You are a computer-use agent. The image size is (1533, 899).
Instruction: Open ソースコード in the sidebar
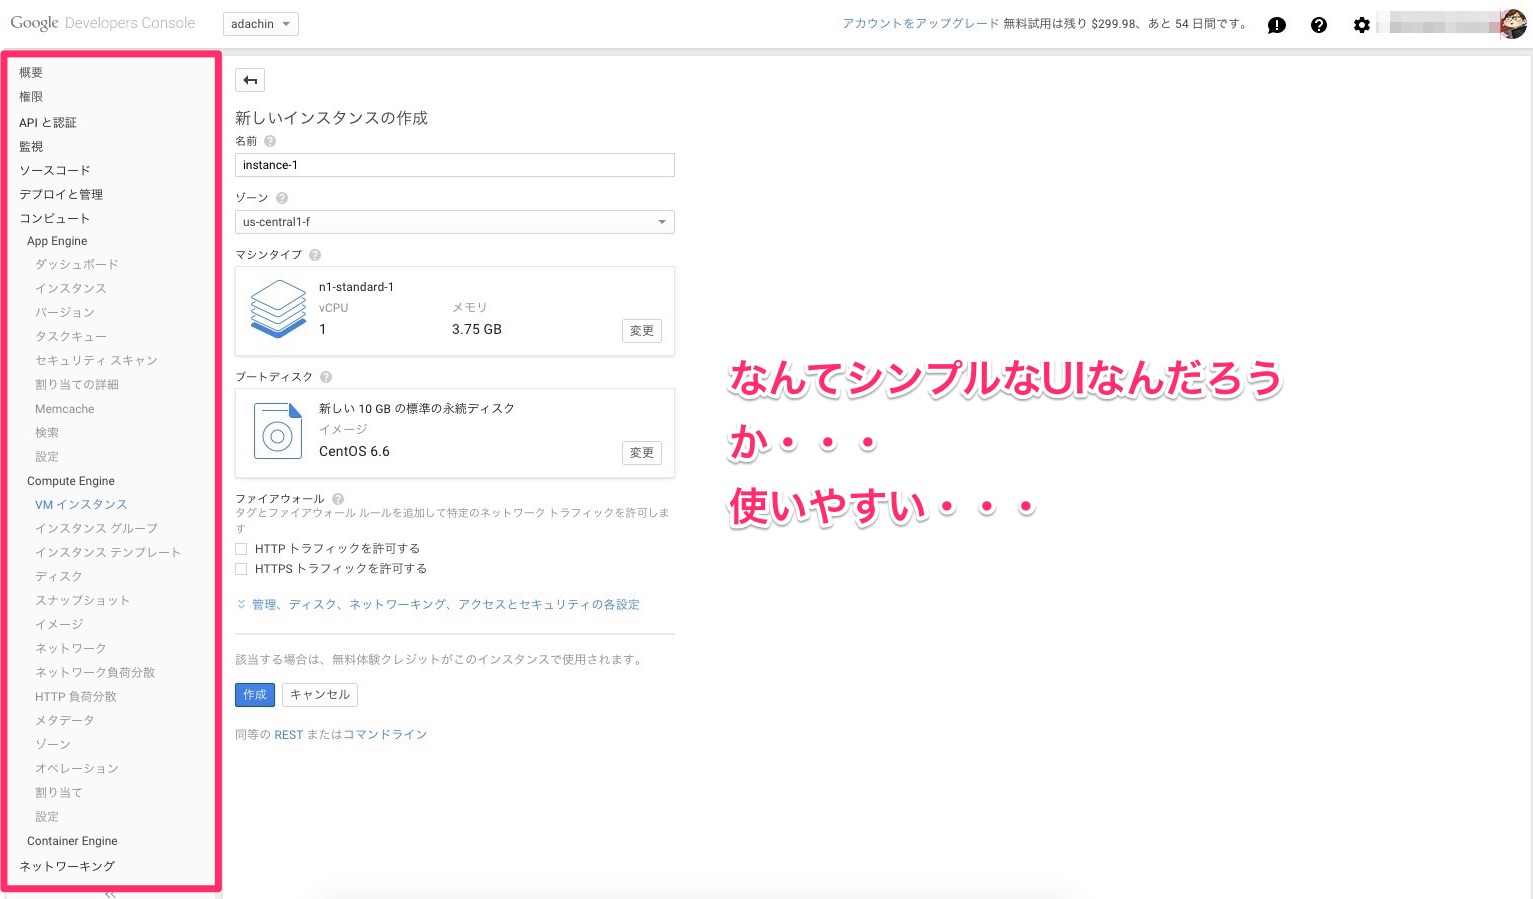pyautogui.click(x=55, y=170)
